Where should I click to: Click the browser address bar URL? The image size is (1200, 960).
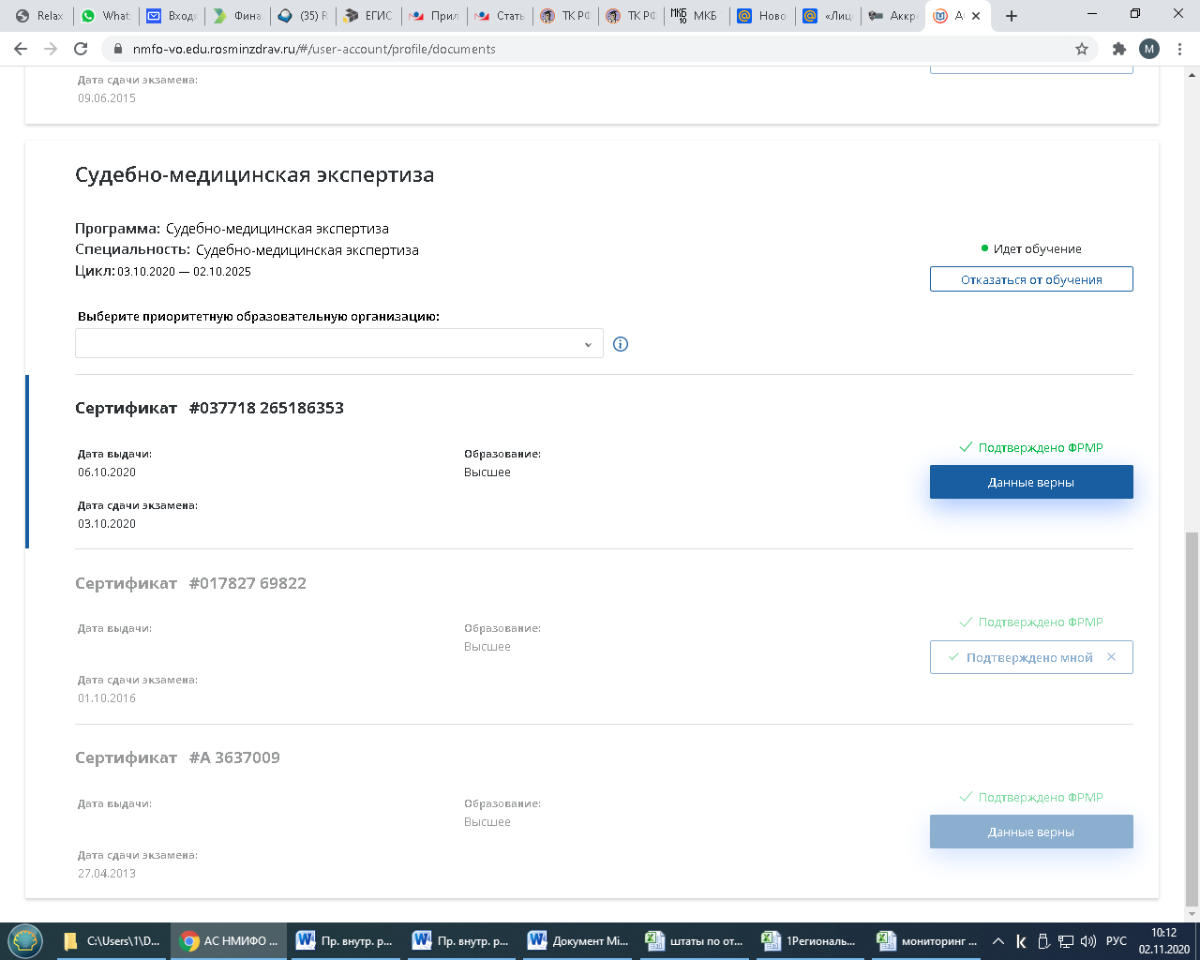[313, 49]
